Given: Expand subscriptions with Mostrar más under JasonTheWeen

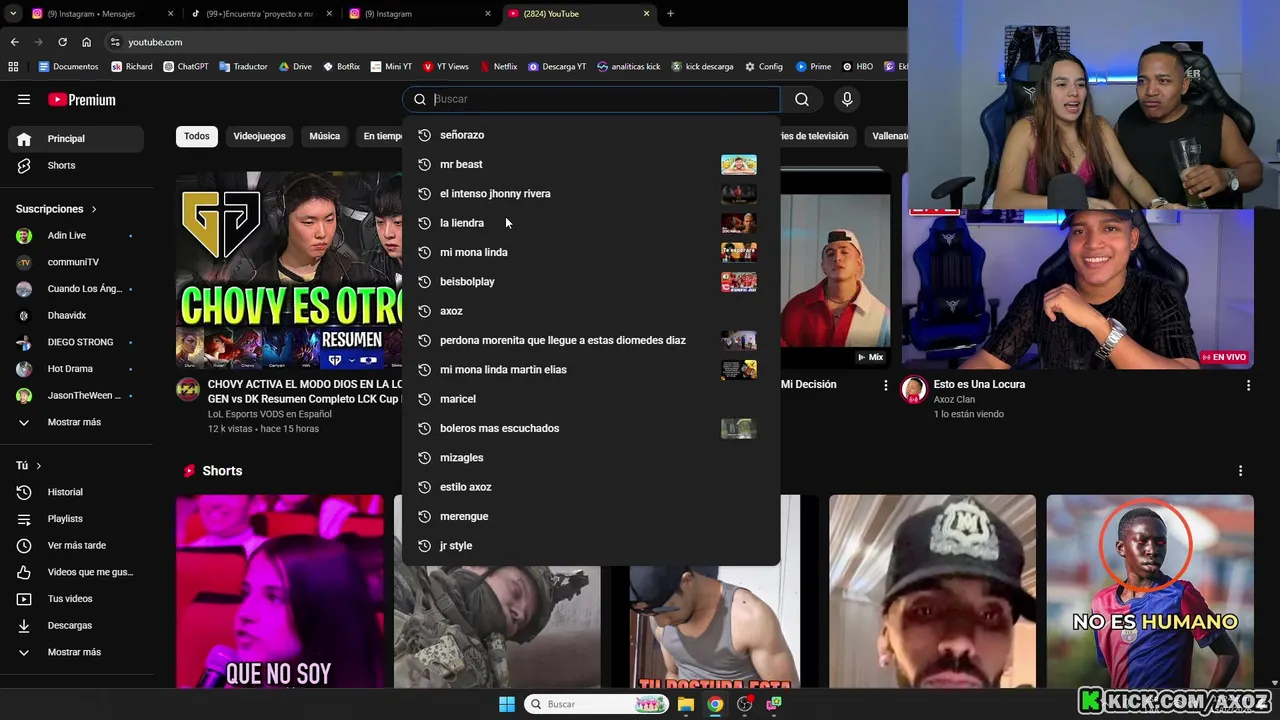Looking at the screenshot, I should click(x=76, y=422).
